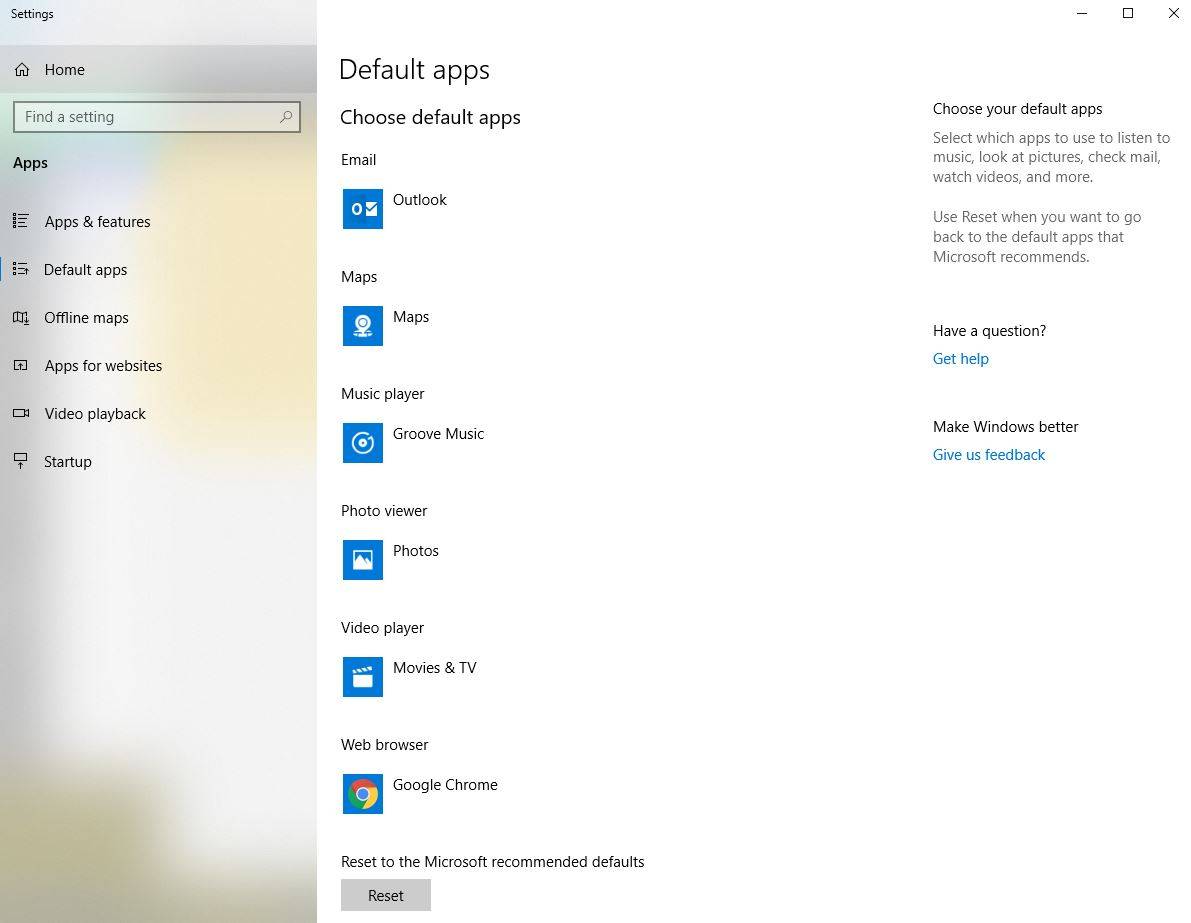
Task: Click the search magnifier icon
Action: (x=286, y=117)
